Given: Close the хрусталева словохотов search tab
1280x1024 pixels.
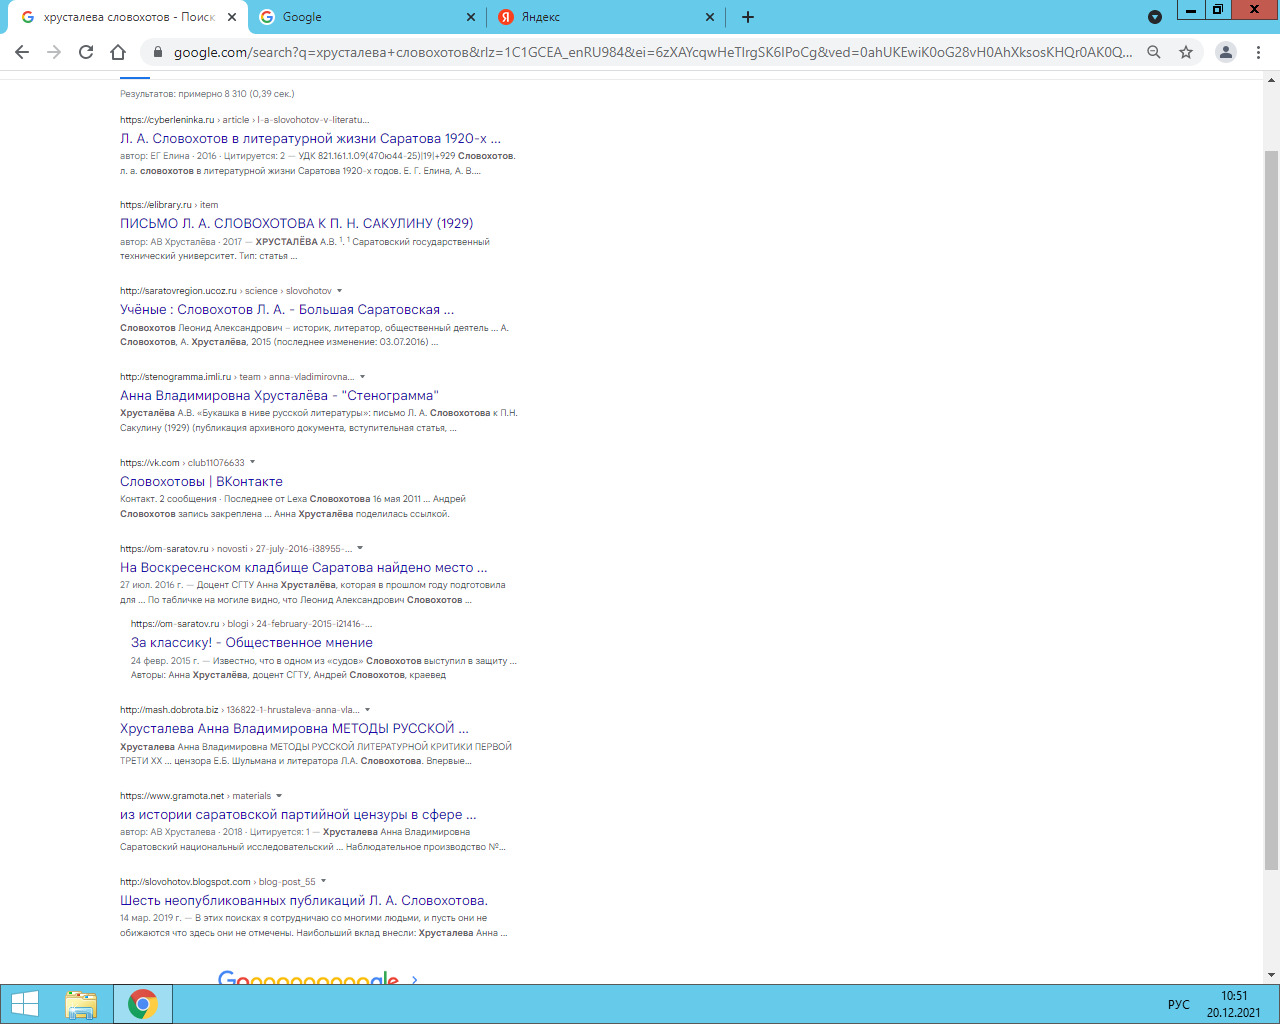Looking at the screenshot, I should (x=232, y=17).
